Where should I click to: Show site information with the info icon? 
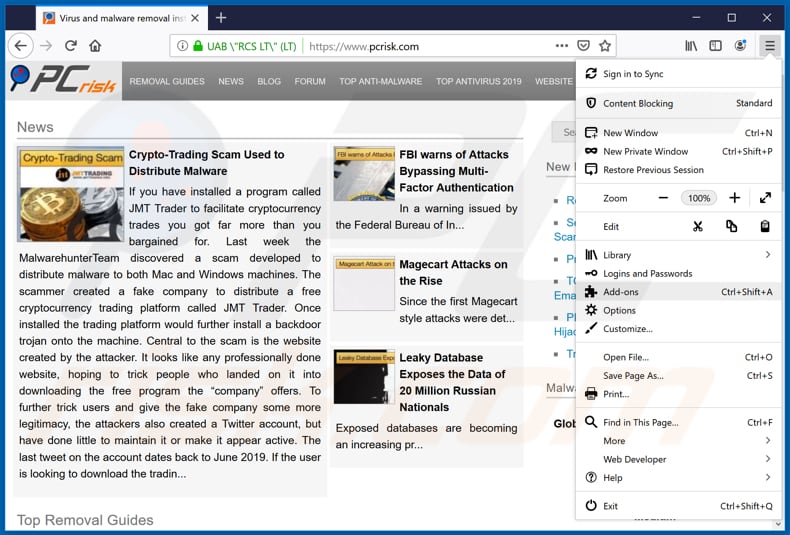182,46
